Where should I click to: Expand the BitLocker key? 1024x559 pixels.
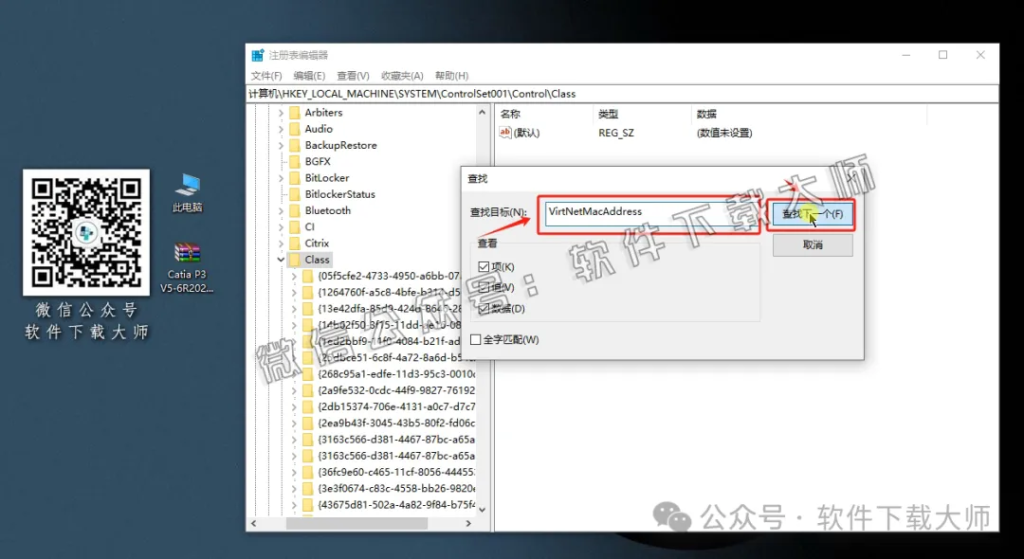click(281, 178)
